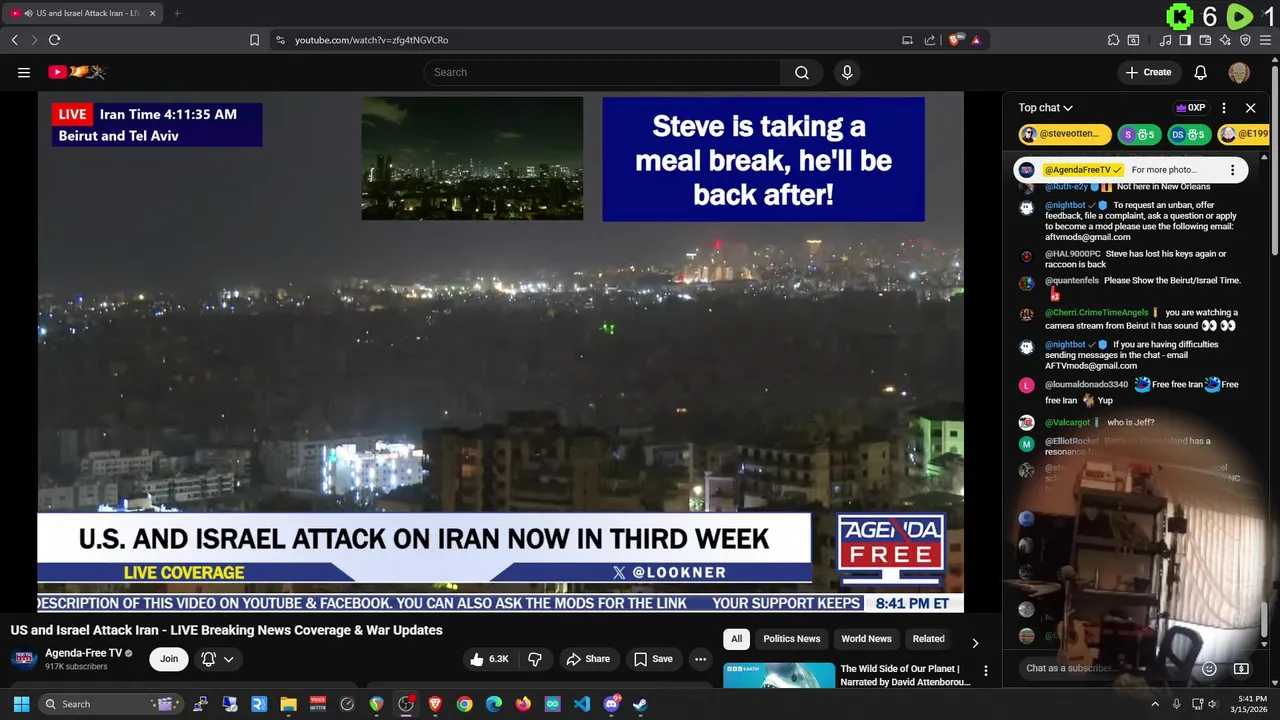
Task: Open the S membership gift chip
Action: point(1137,134)
